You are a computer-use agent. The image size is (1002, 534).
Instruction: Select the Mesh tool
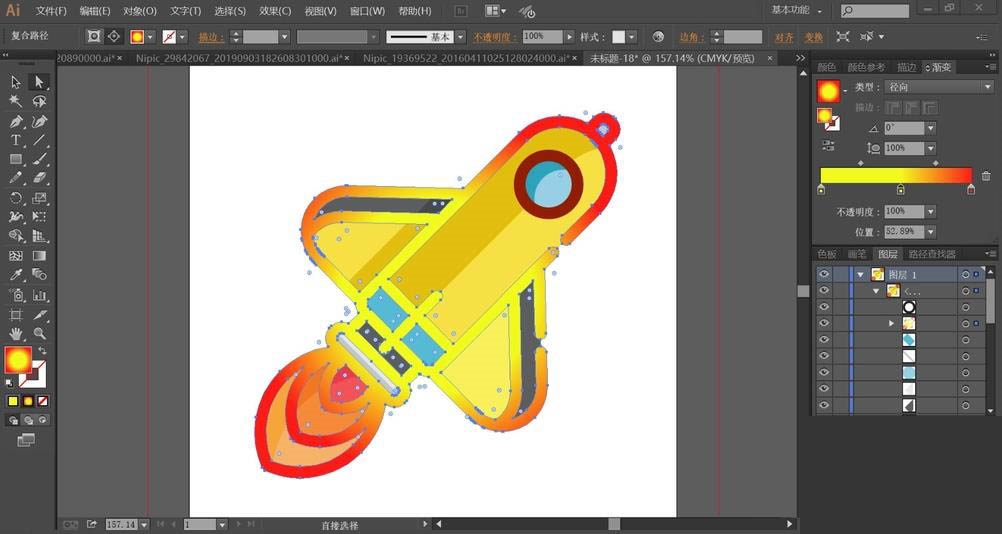coord(16,256)
